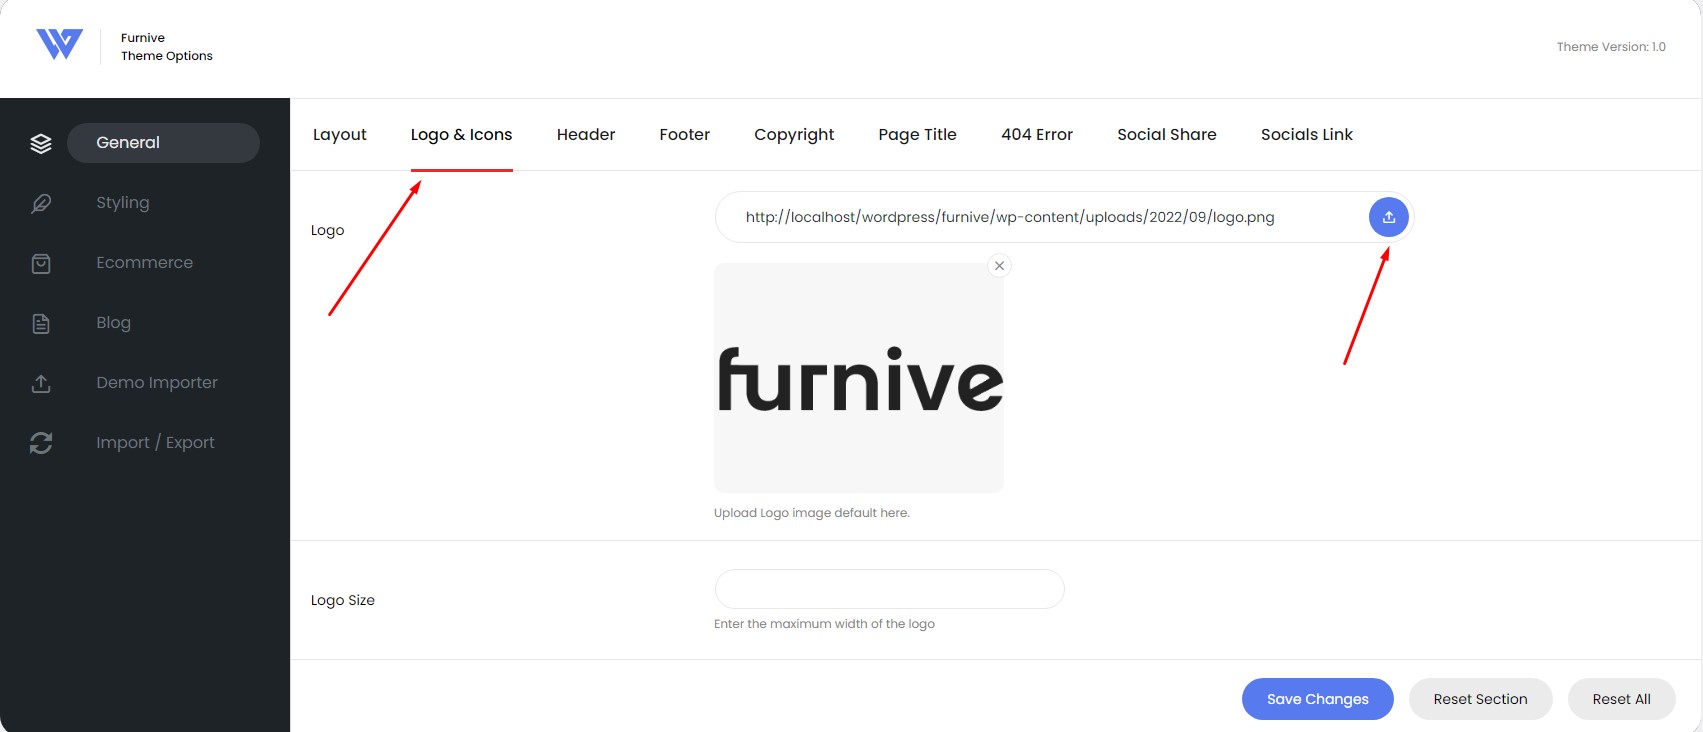Click the Save Changes button
The image size is (1703, 732).
(x=1318, y=699)
